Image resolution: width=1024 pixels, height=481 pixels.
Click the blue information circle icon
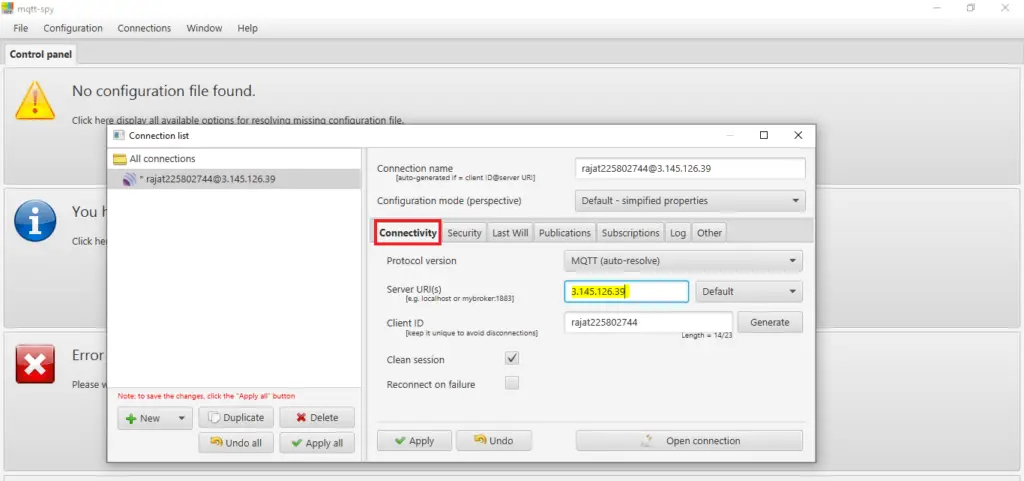point(35,221)
